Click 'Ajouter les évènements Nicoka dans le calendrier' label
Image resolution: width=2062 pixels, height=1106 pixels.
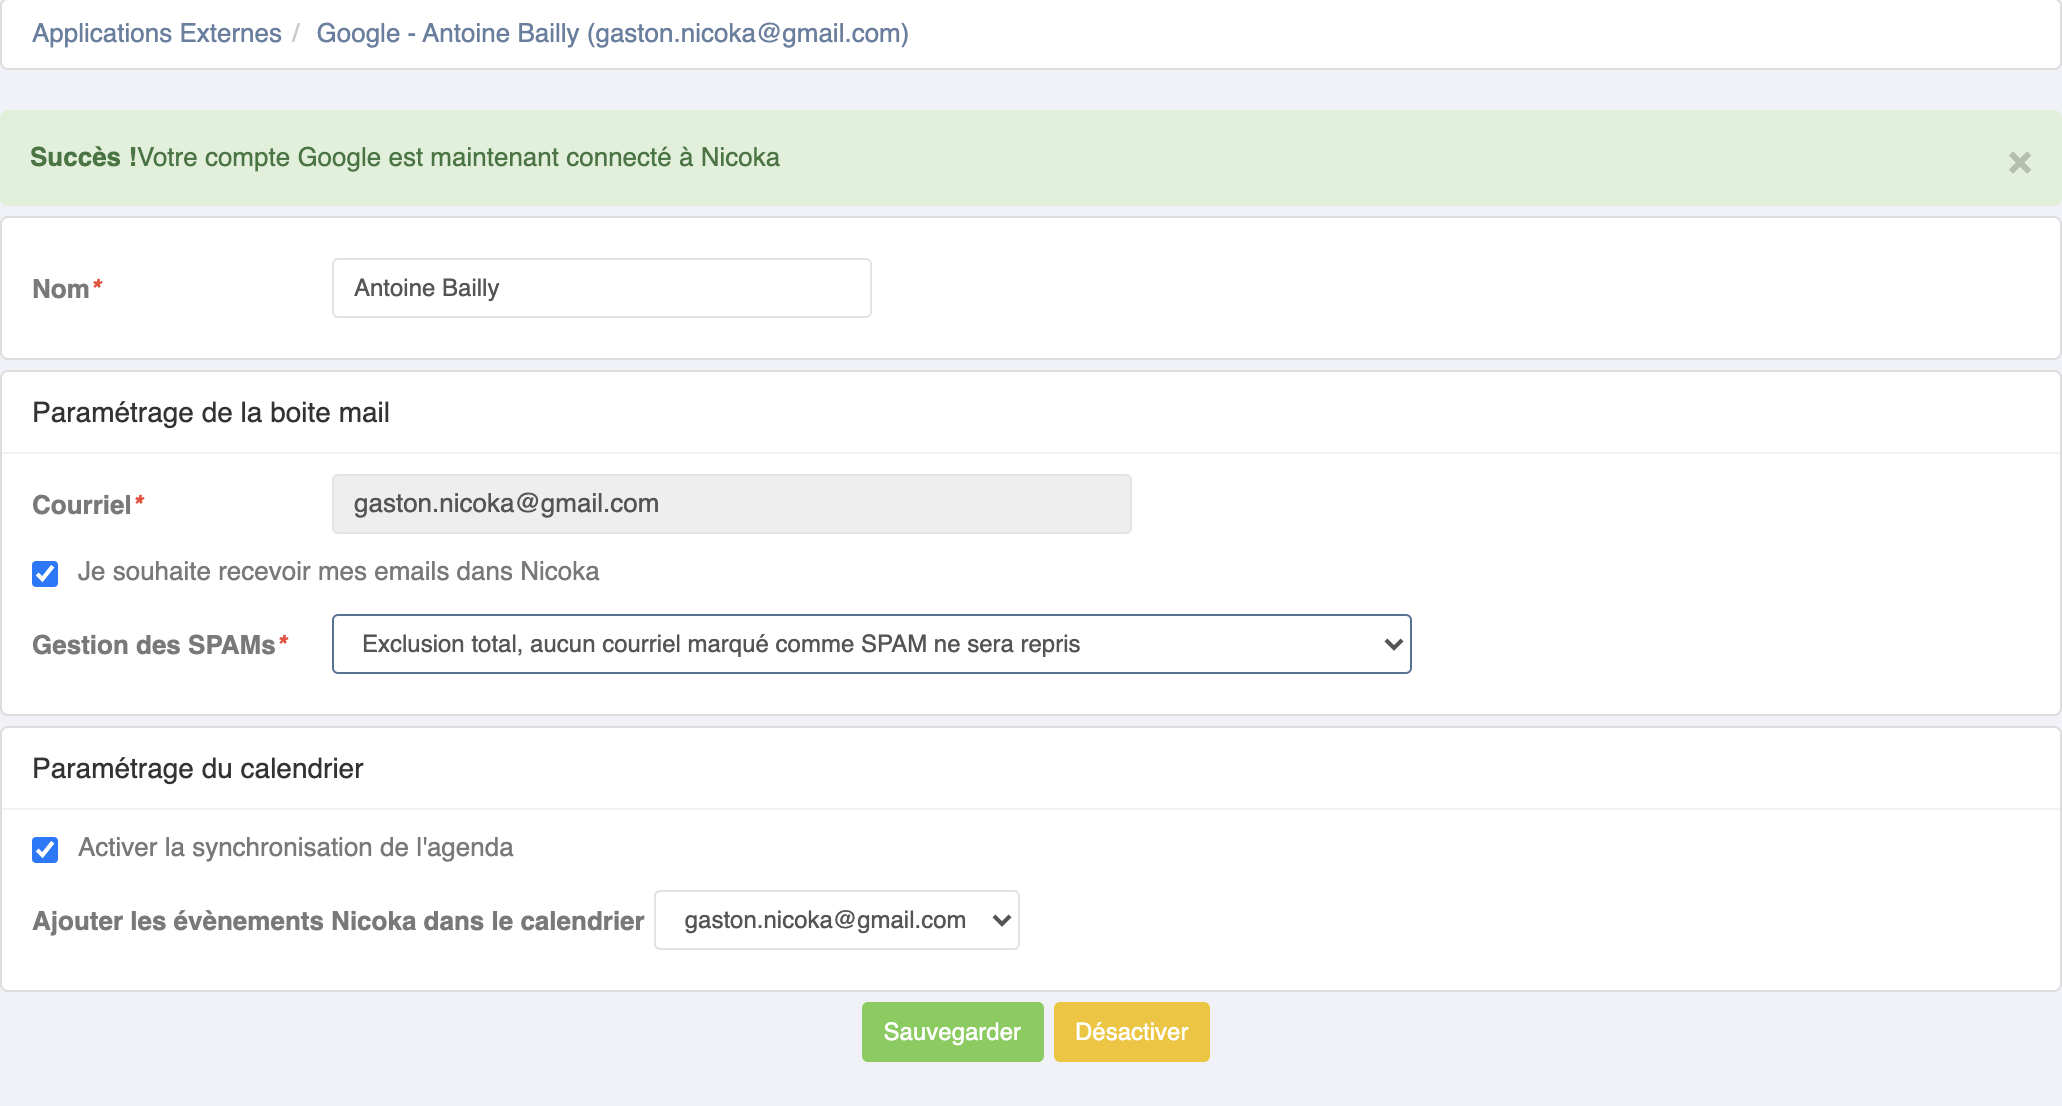coord(338,921)
